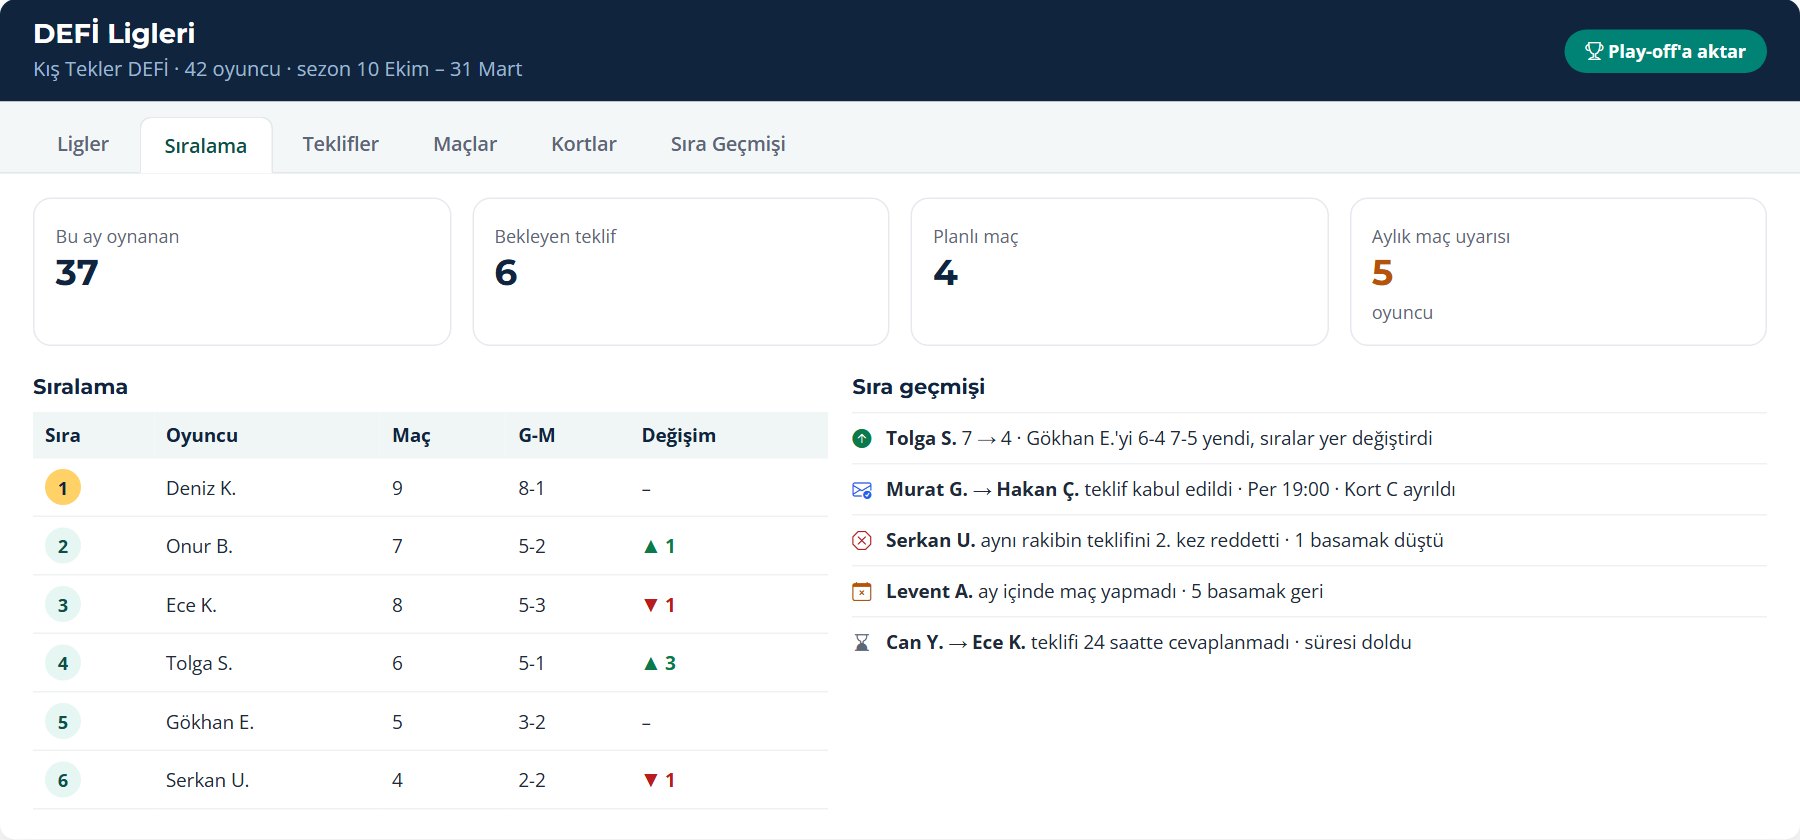Click Hakan Ç. name in history
Image resolution: width=1800 pixels, height=840 pixels.
click(1038, 489)
